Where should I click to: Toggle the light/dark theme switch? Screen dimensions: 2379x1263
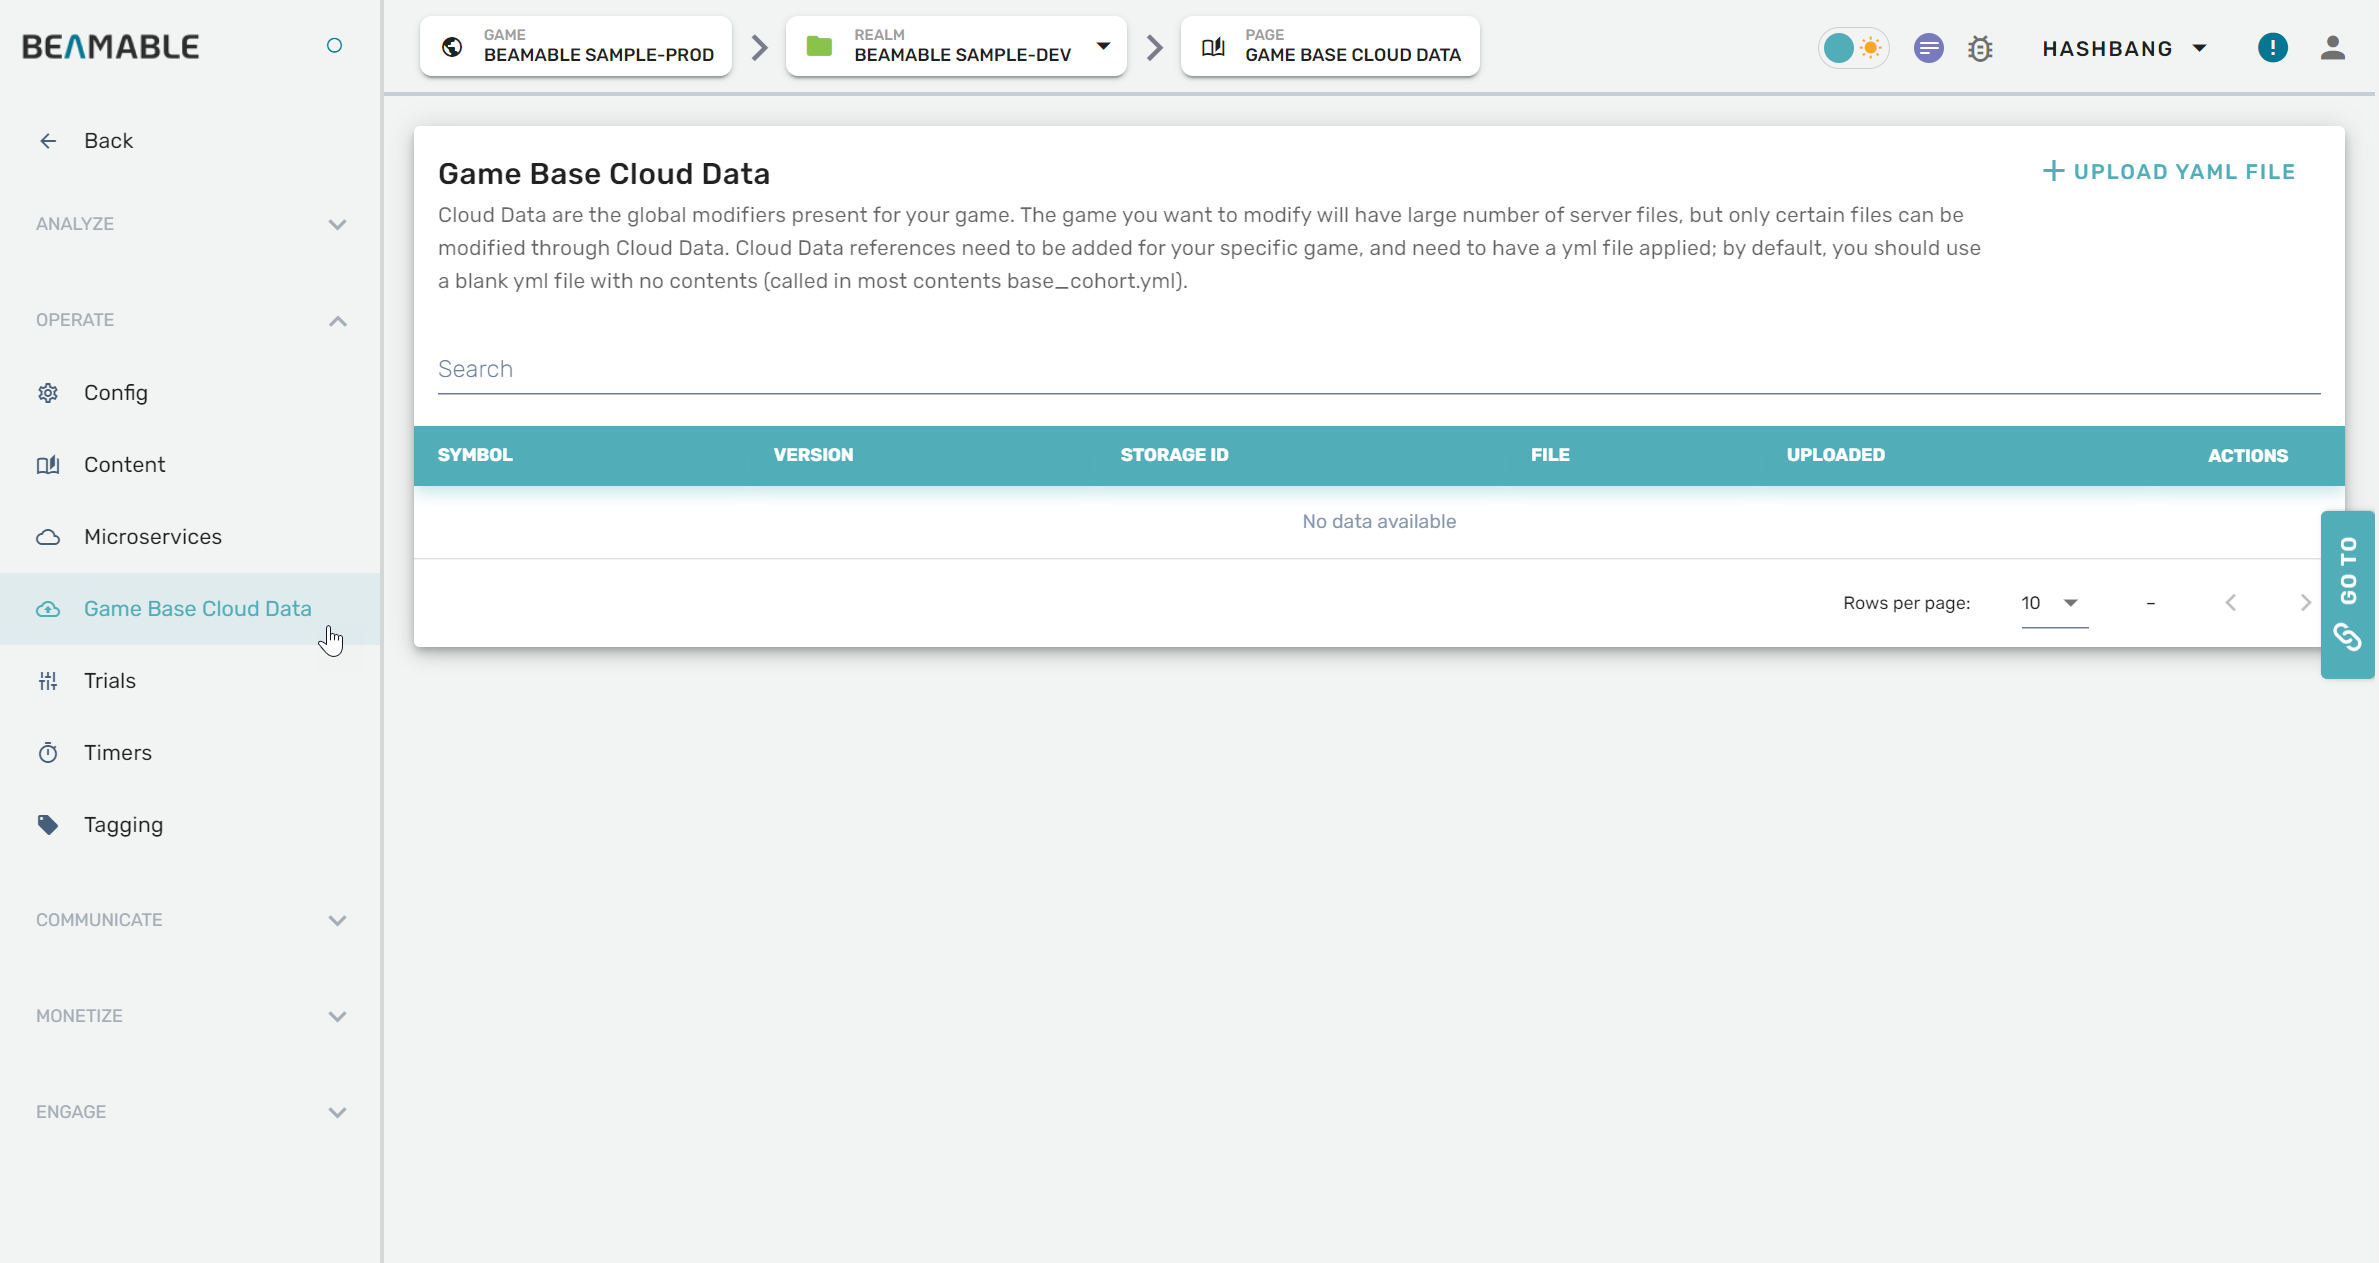(1853, 48)
